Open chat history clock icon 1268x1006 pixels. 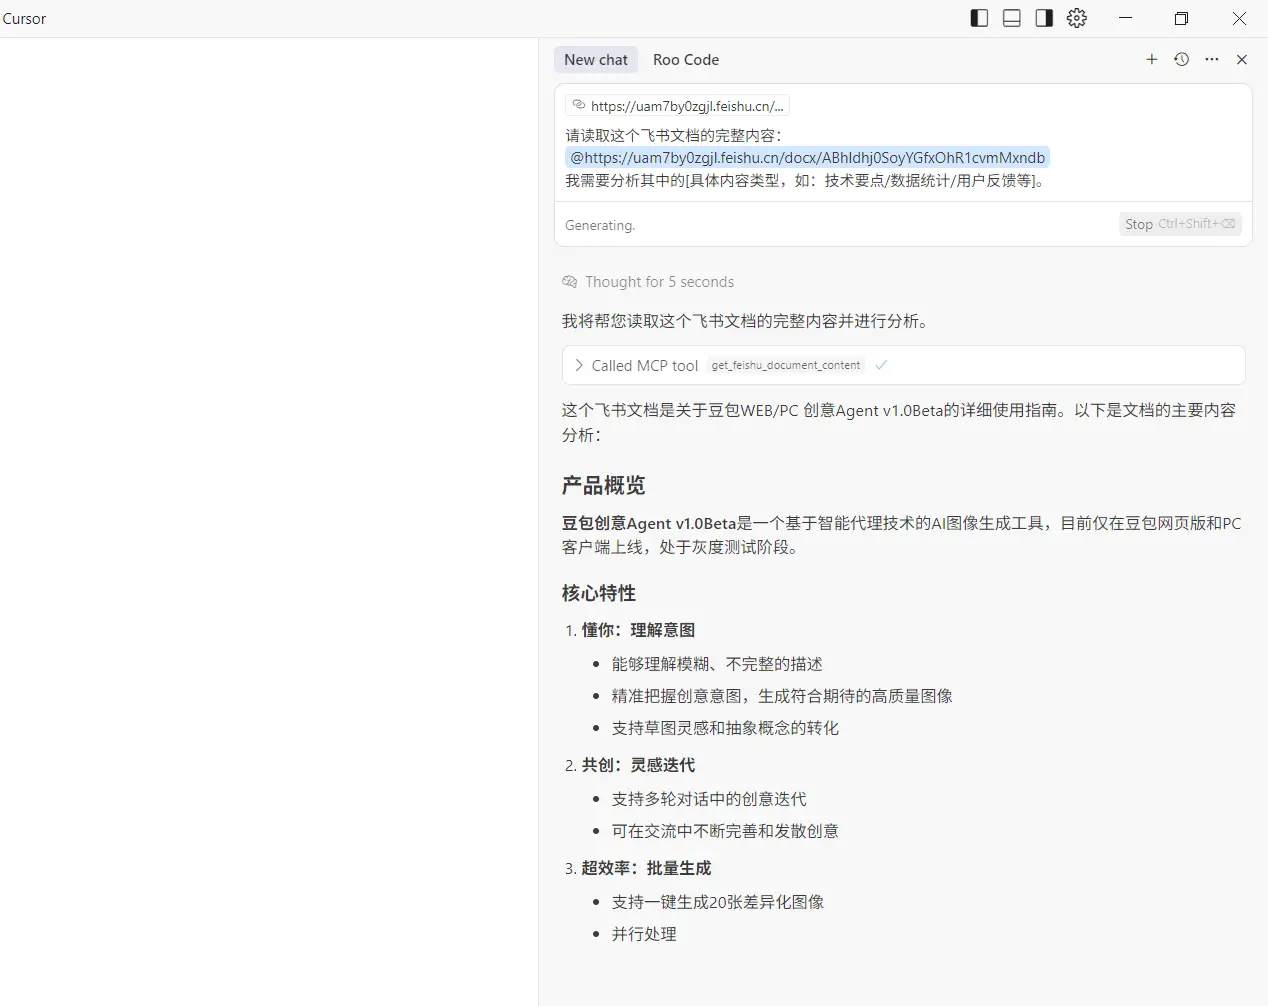[1182, 60]
